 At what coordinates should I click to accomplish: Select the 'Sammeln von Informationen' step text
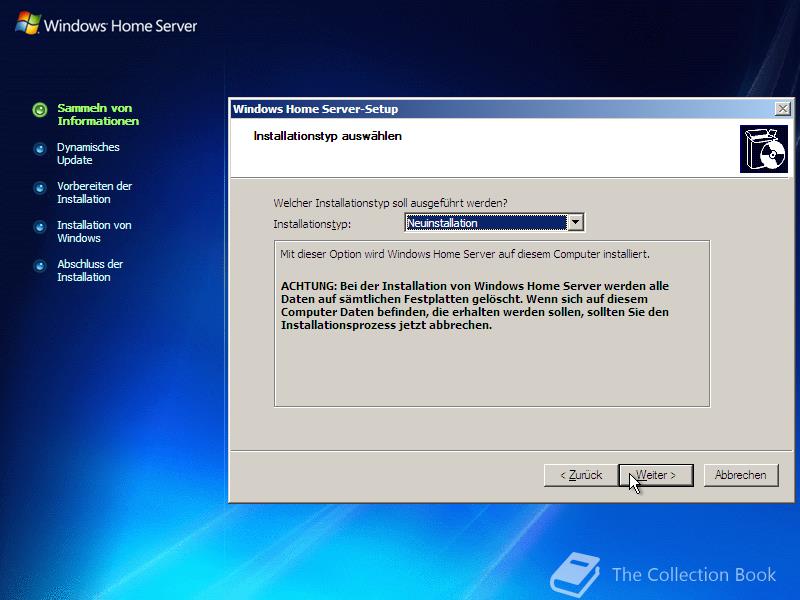98,114
